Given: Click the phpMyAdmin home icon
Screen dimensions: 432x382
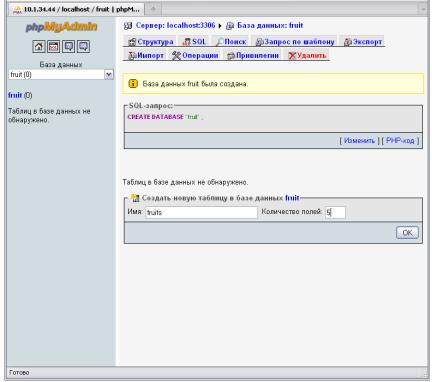Looking at the screenshot, I should click(x=39, y=47).
